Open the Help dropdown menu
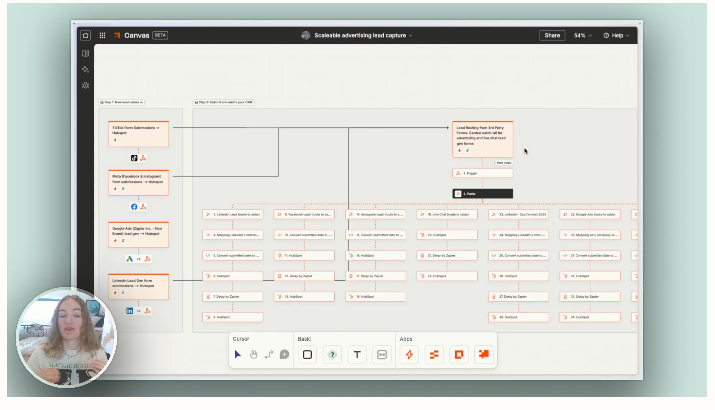The width and height of the screenshot is (715, 410). click(x=616, y=35)
